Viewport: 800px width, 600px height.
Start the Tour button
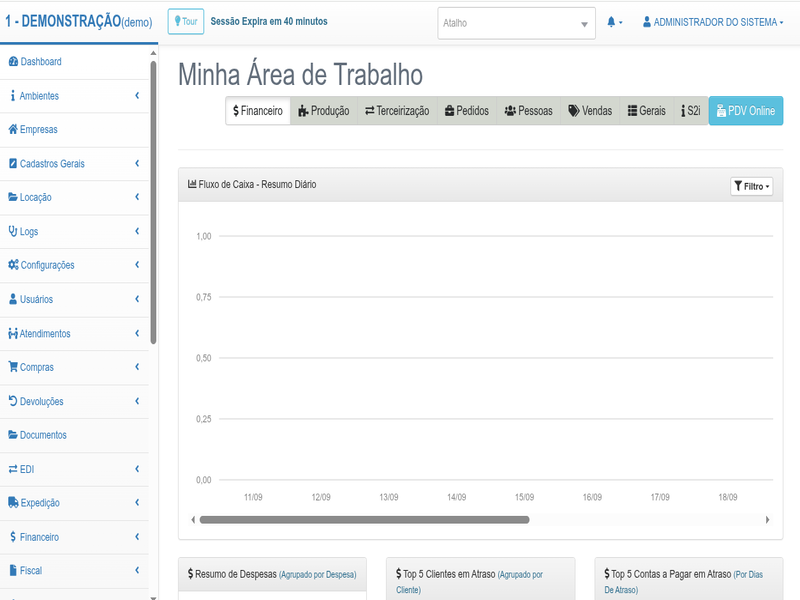point(186,22)
